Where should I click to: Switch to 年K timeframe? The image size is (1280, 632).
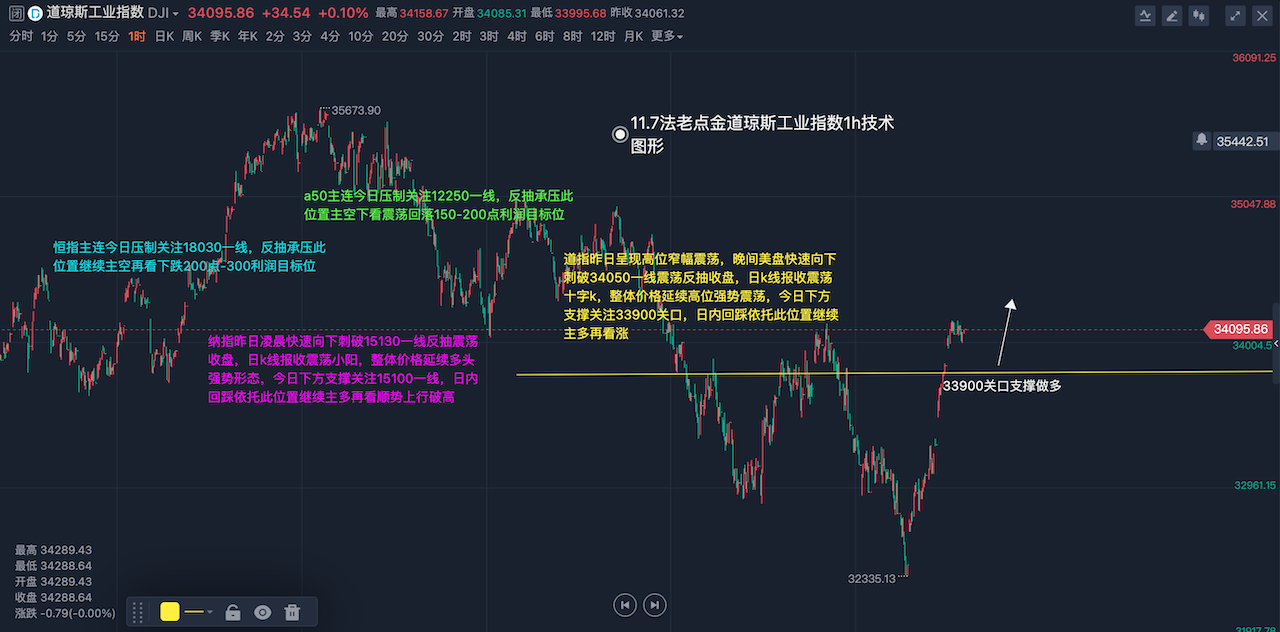248,36
